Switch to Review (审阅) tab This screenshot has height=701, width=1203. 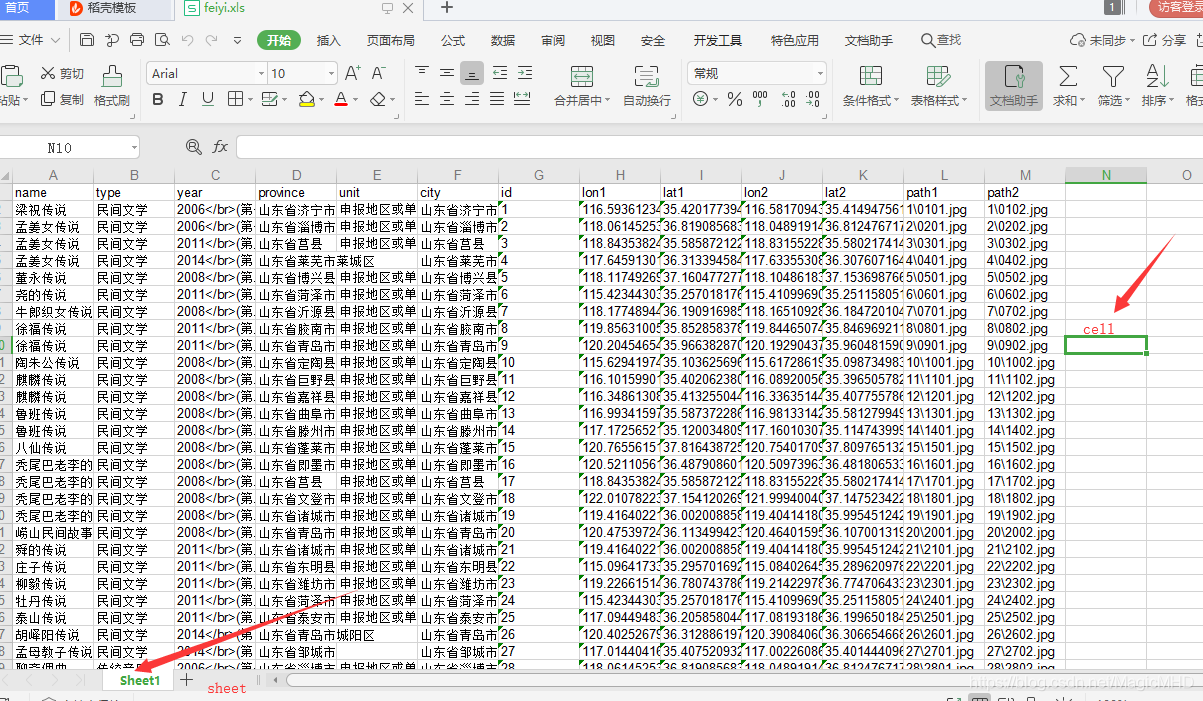tap(553, 40)
